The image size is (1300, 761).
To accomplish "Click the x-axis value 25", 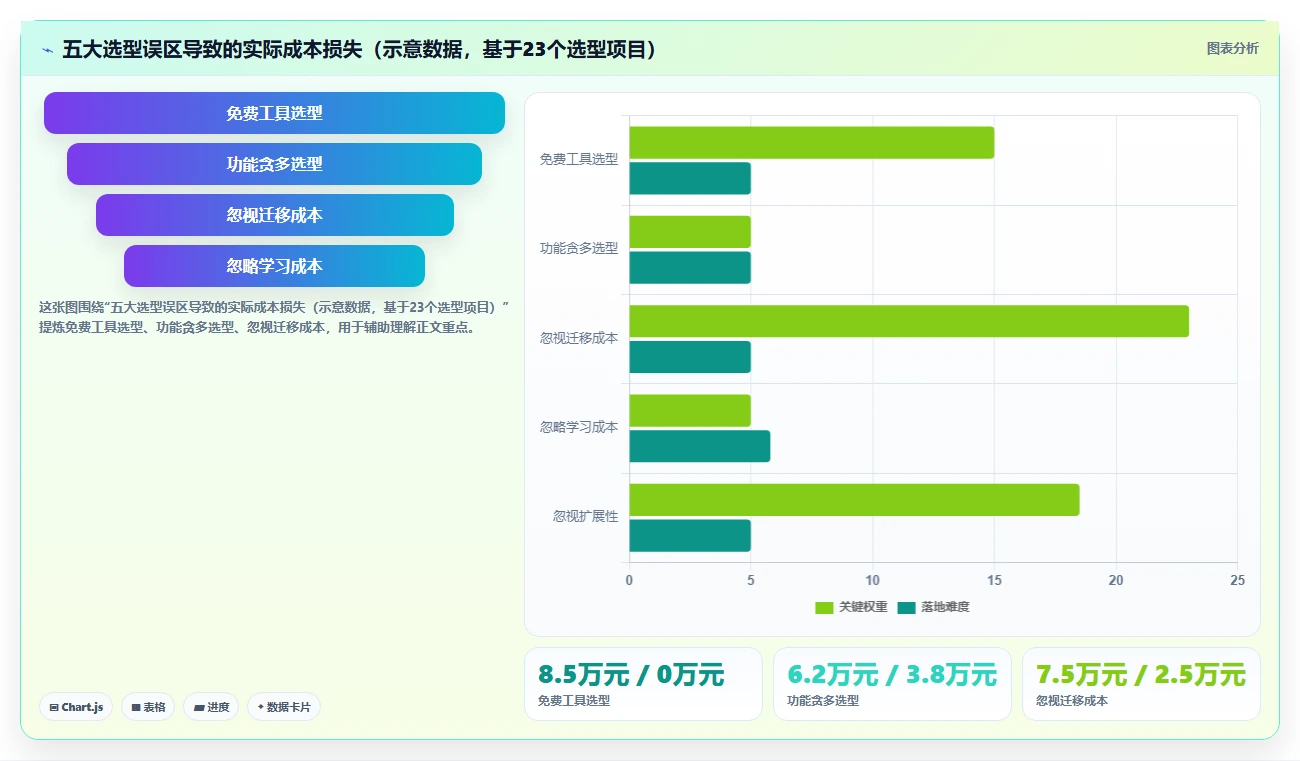I will [x=1237, y=581].
